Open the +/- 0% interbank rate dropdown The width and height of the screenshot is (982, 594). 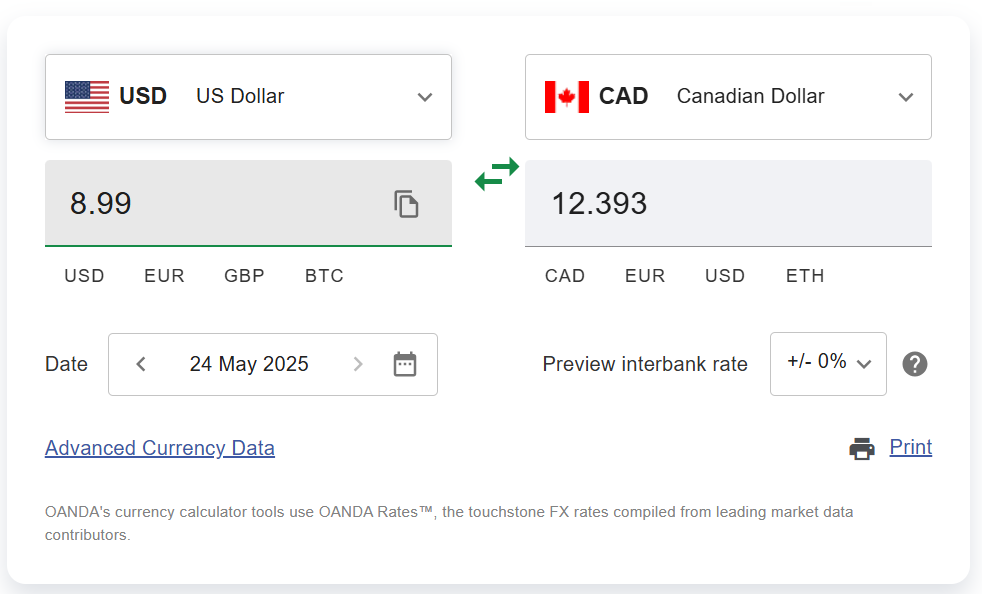[828, 363]
